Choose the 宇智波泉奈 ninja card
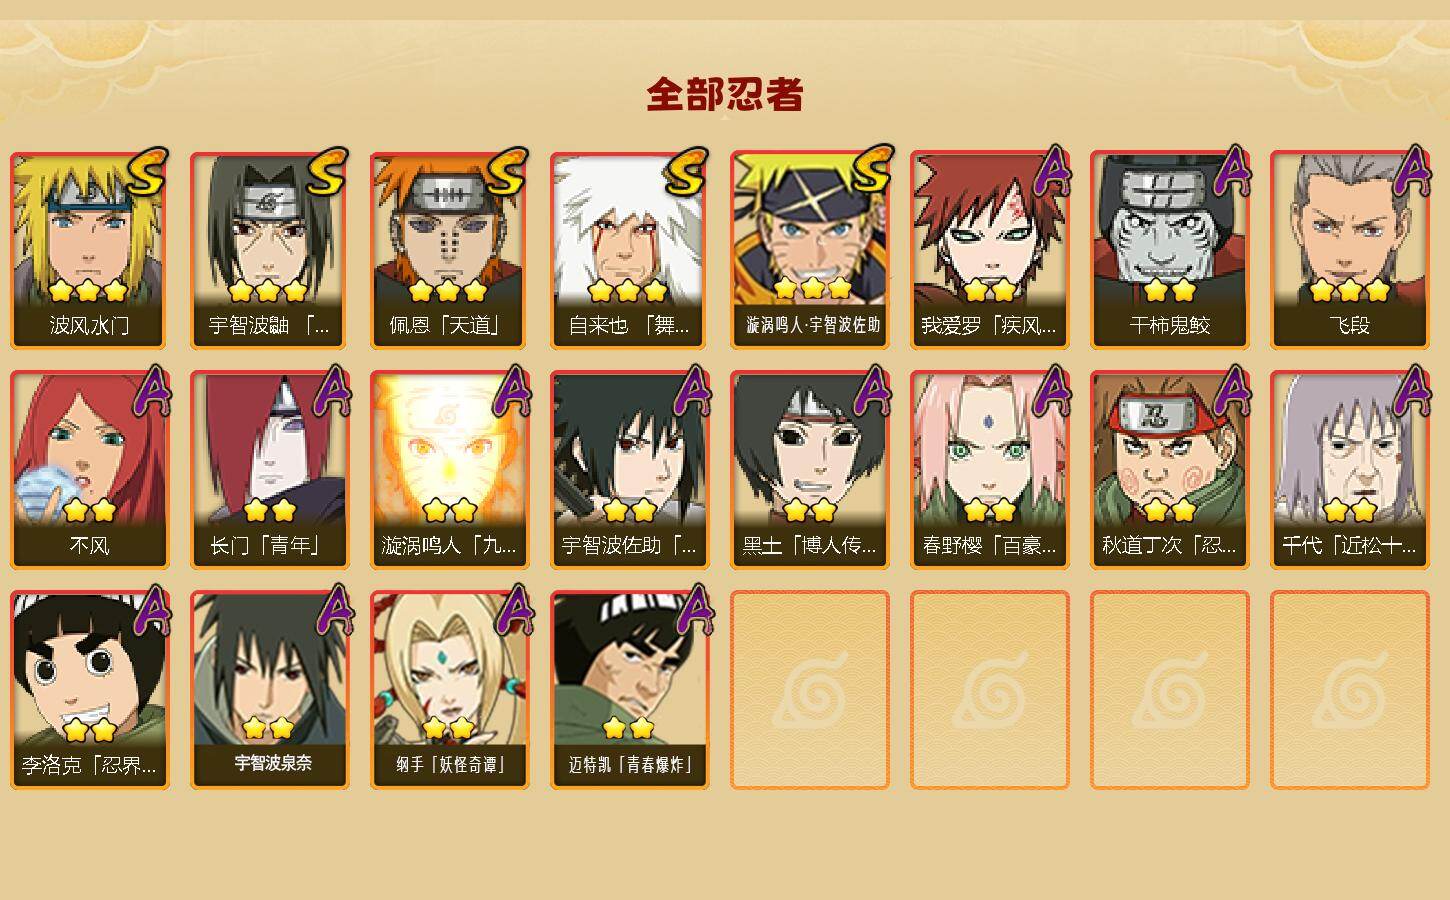 point(270,690)
